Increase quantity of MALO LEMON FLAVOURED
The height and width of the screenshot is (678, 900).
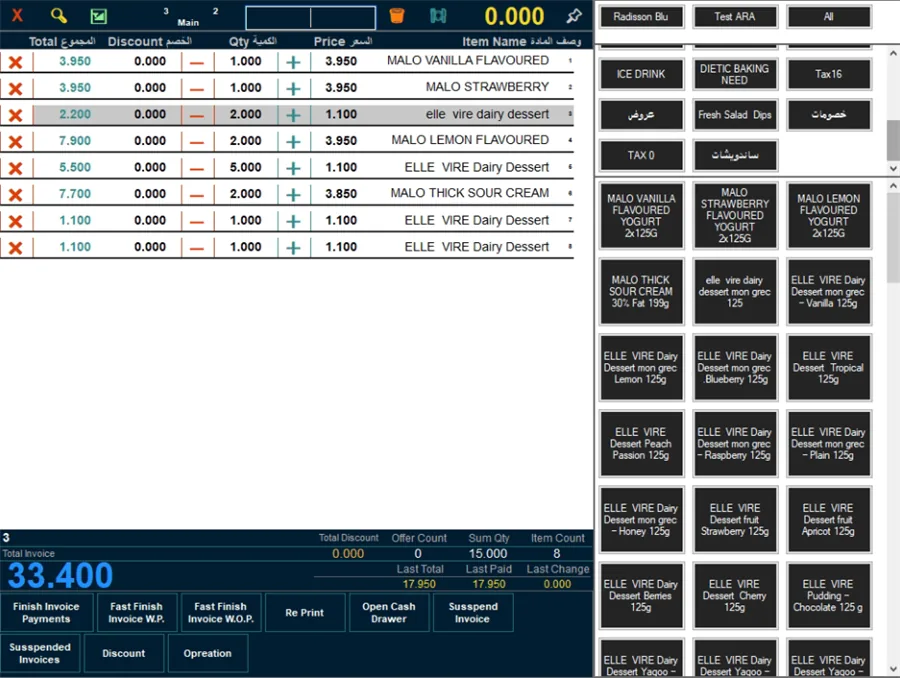coord(293,141)
